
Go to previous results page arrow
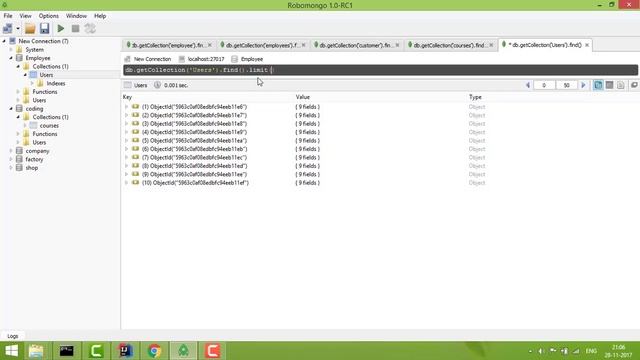click(528, 85)
